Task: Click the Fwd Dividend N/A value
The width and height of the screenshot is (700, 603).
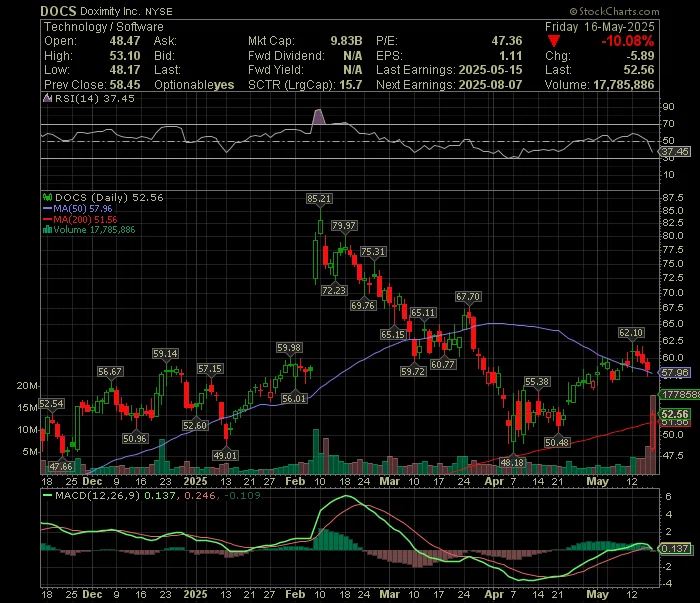Action: 353,56
